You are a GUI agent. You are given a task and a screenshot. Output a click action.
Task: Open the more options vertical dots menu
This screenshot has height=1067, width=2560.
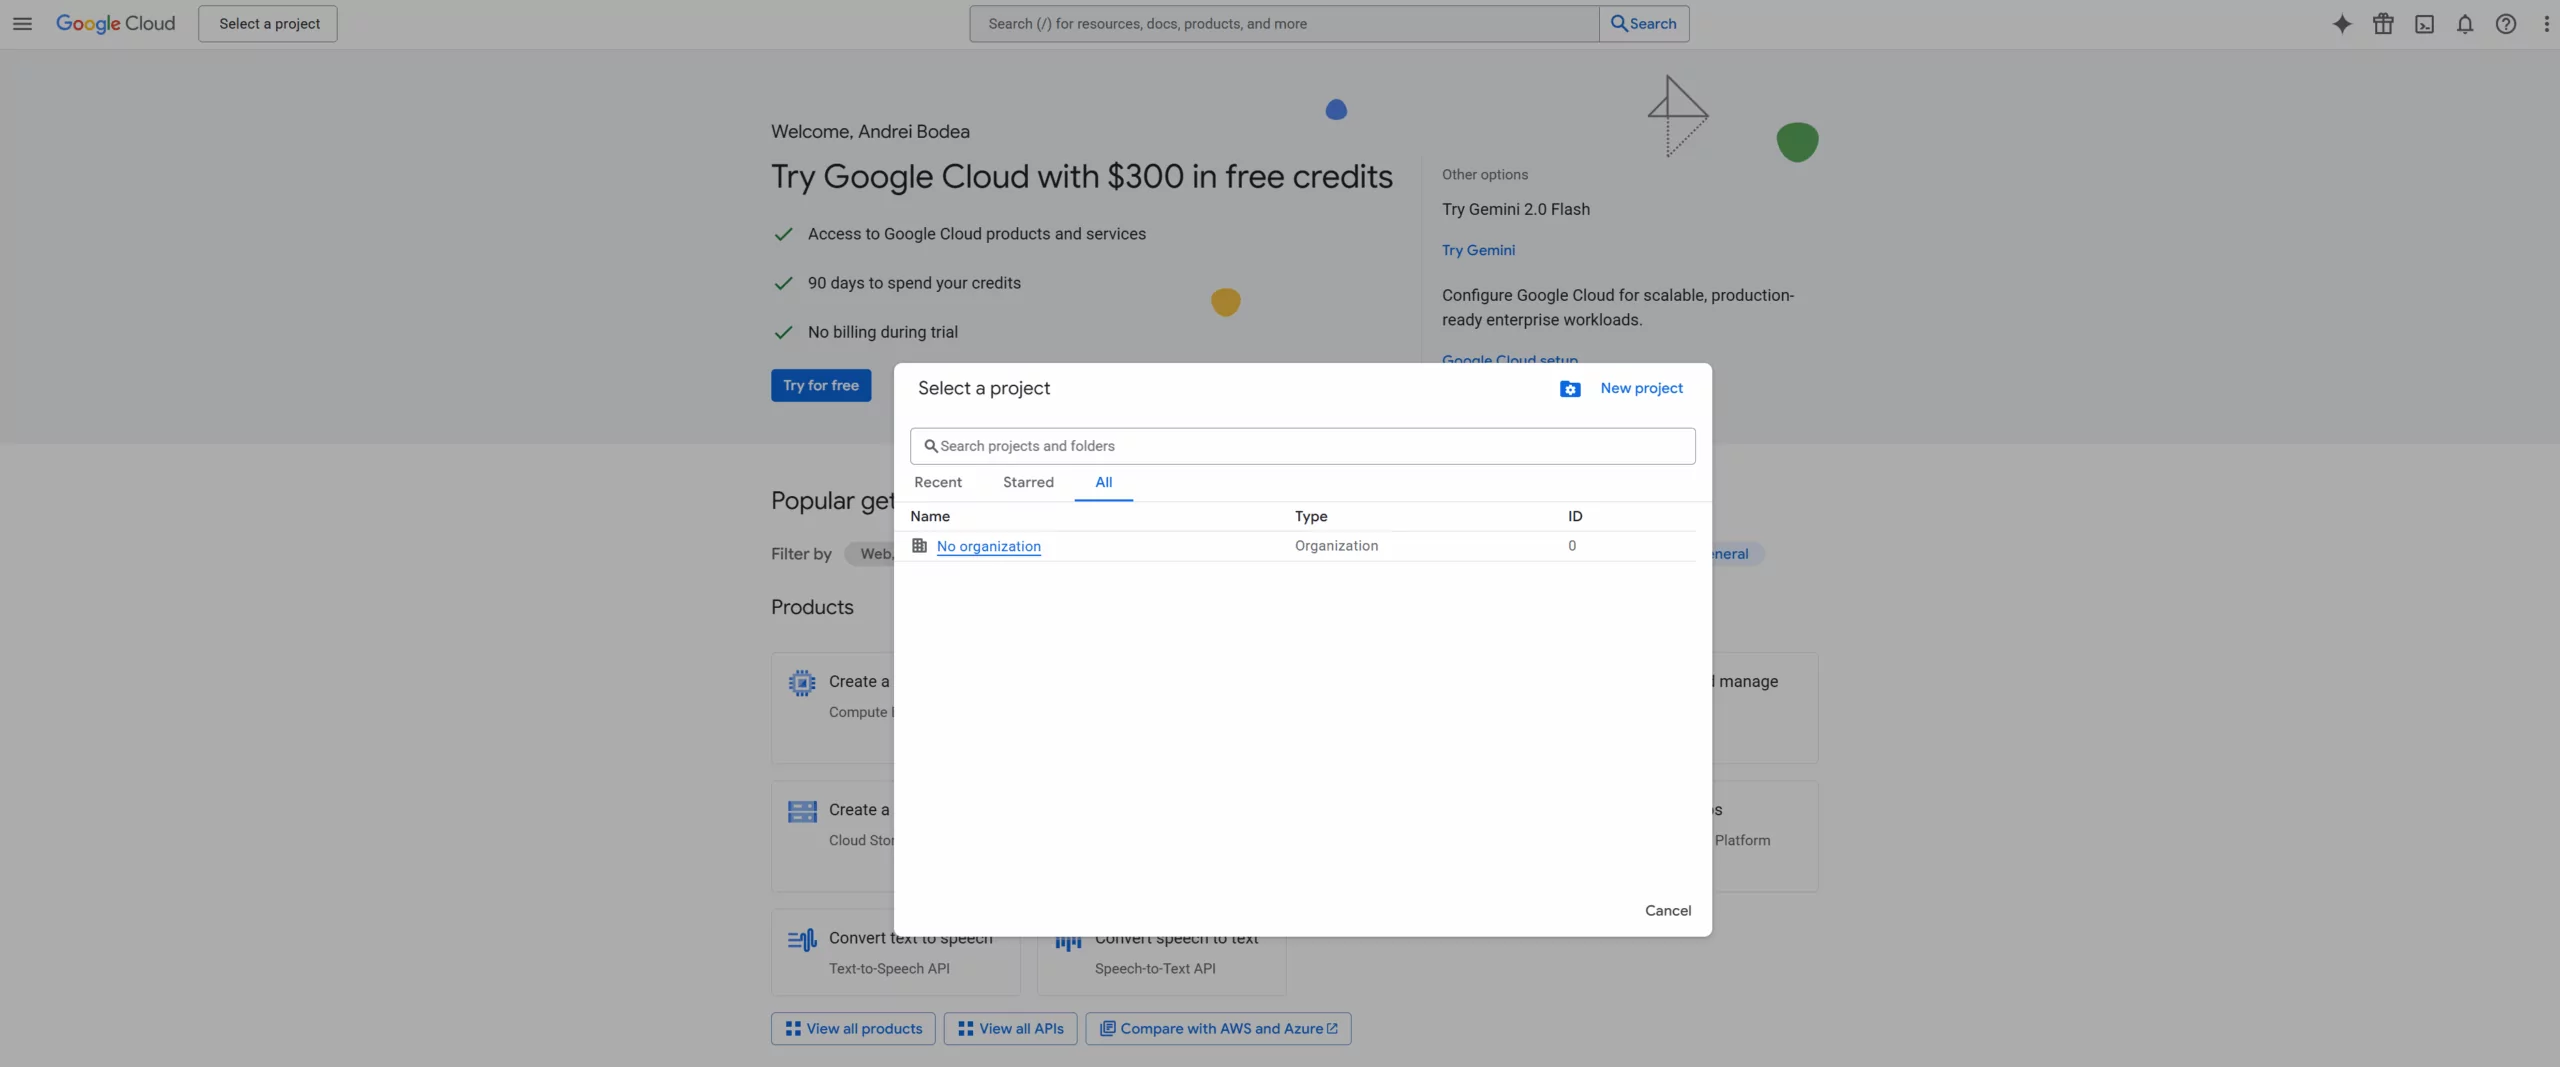pyautogui.click(x=2546, y=24)
